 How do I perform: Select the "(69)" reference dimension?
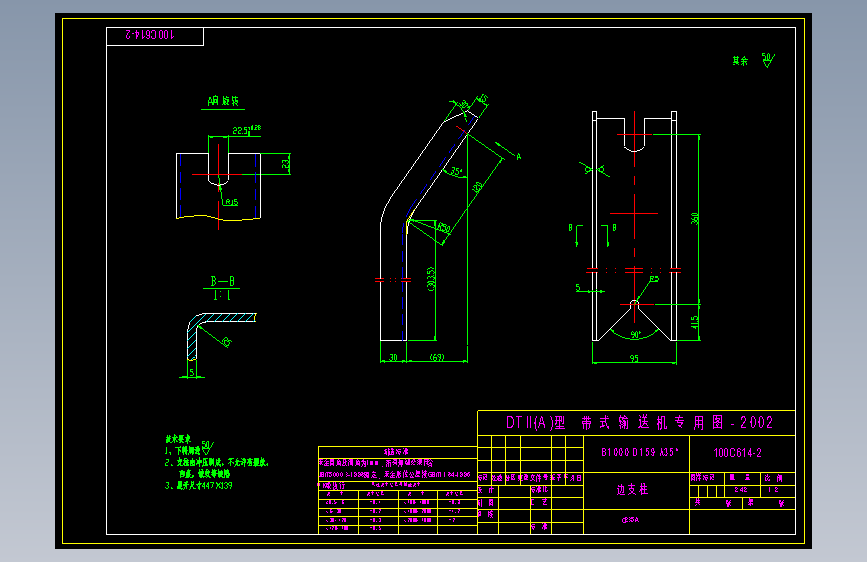tap(437, 357)
